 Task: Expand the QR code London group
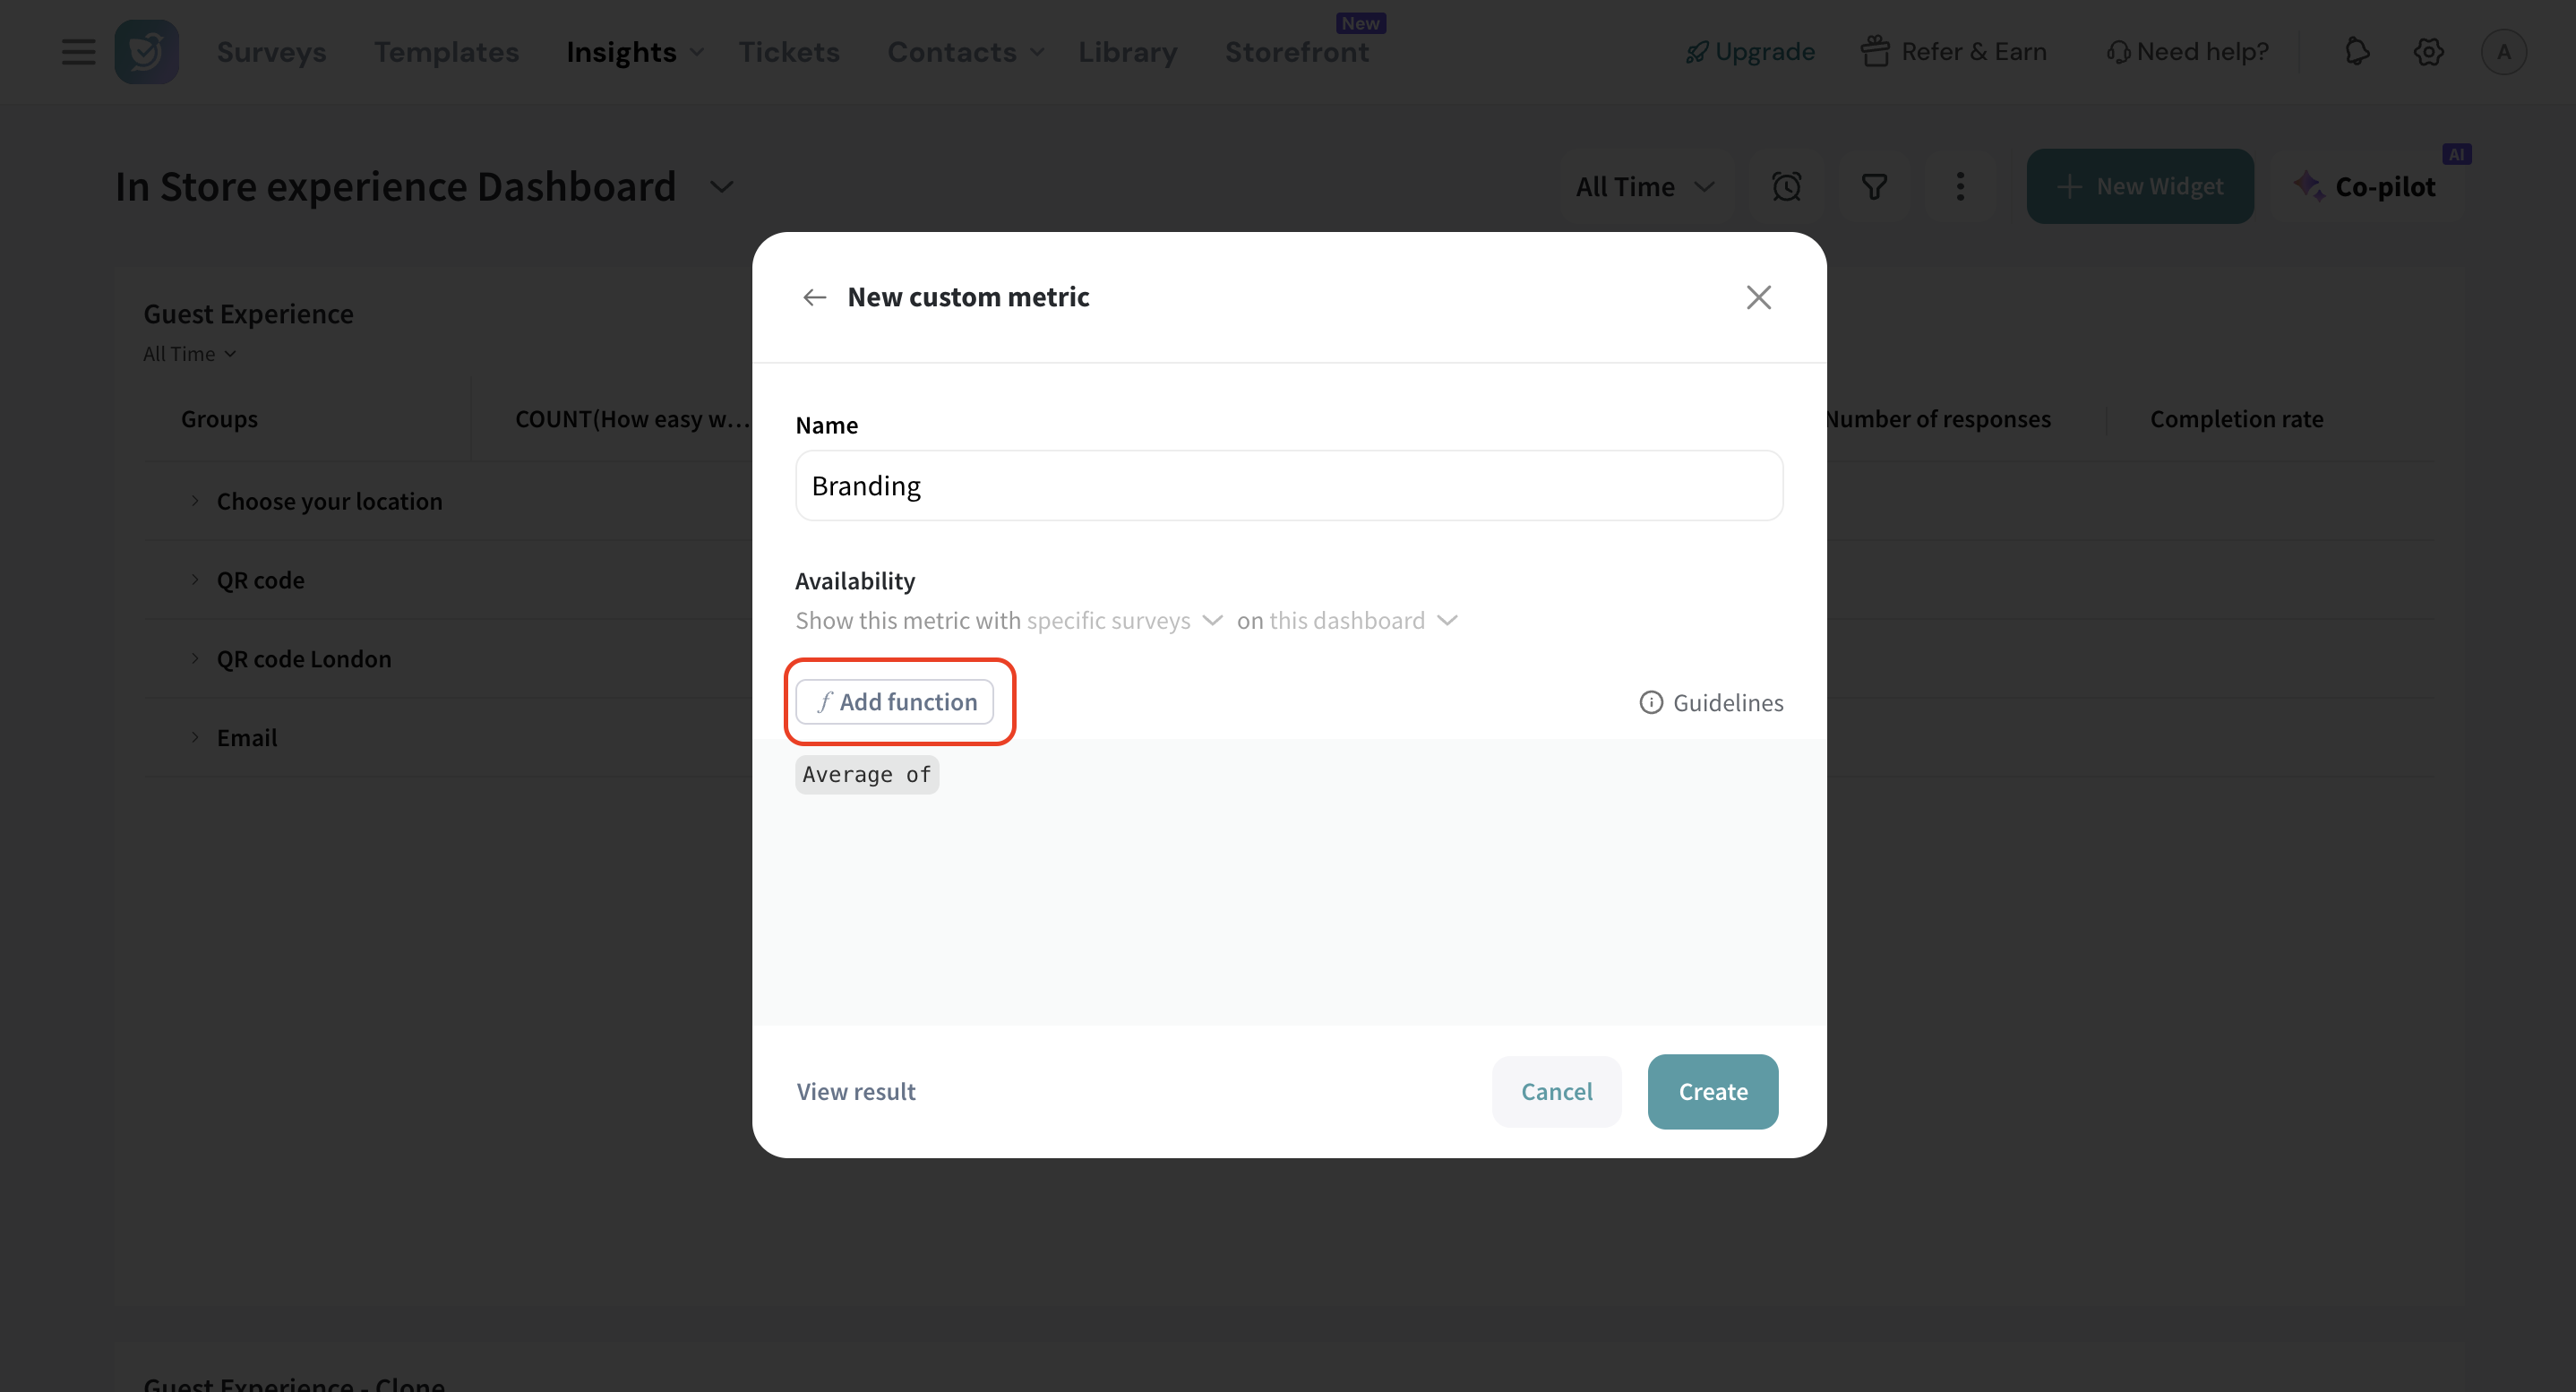pos(195,659)
